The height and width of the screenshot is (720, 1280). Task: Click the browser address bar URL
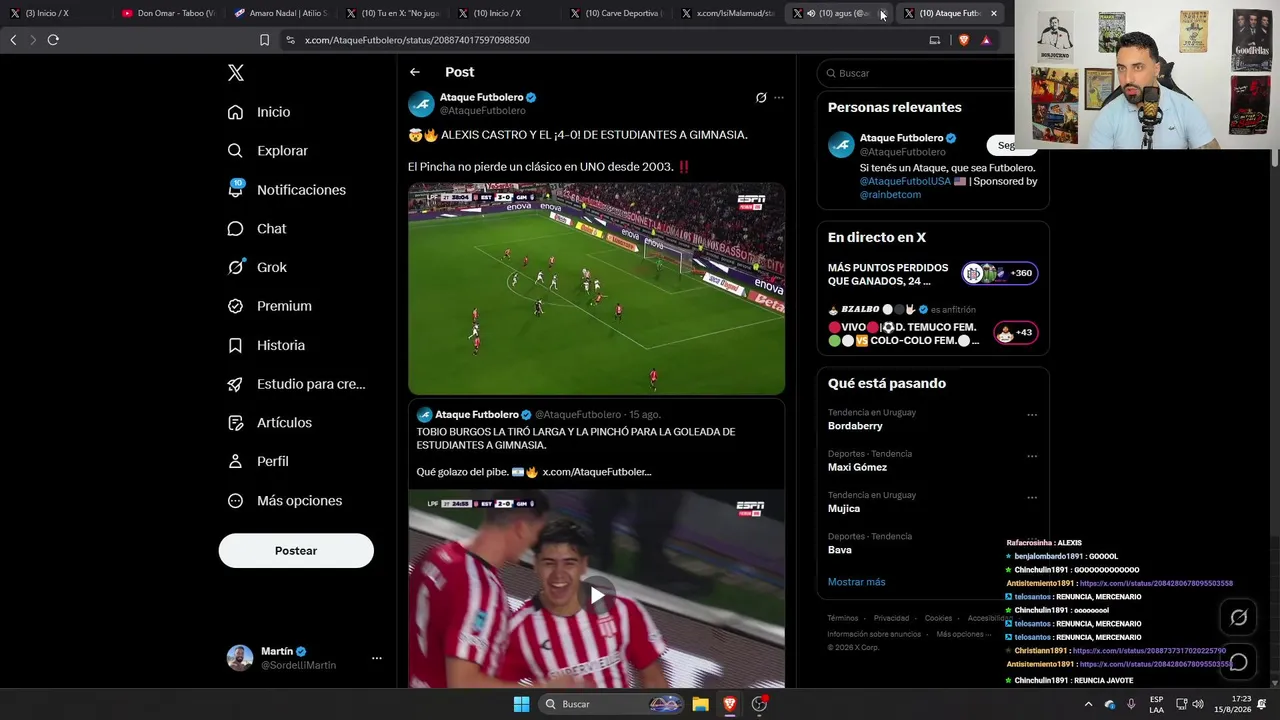(417, 40)
